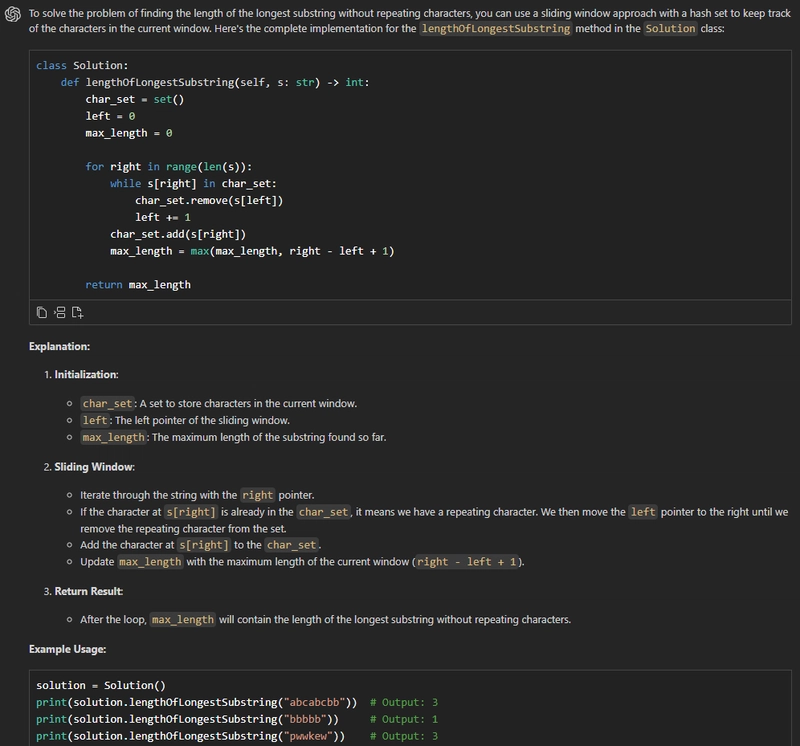The width and height of the screenshot is (800, 746).
Task: Click the '# Output: 1' comment
Action: pyautogui.click(x=403, y=720)
